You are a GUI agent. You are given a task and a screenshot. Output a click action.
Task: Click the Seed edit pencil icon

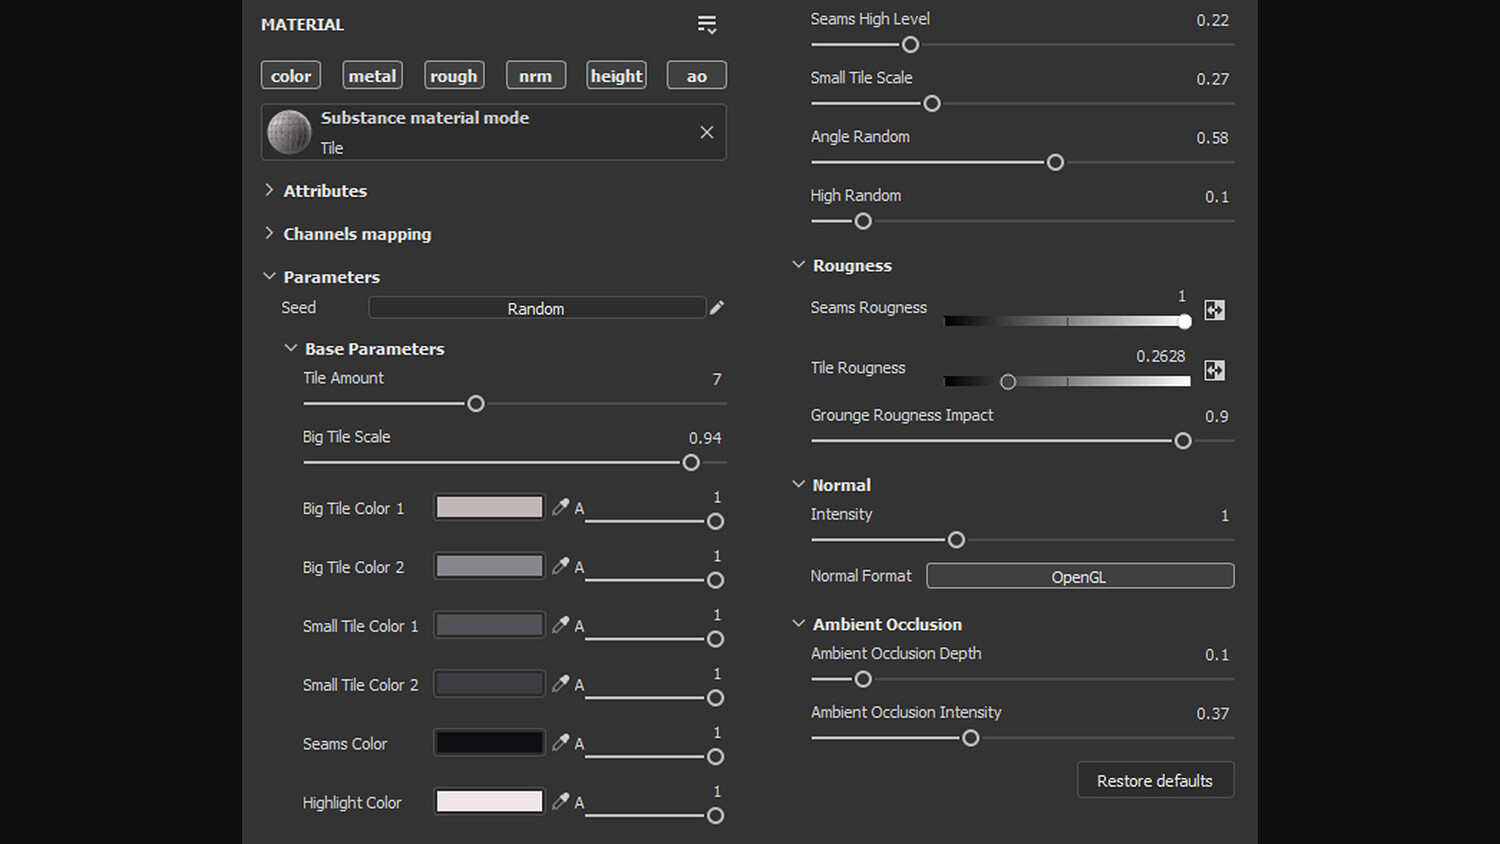pos(717,308)
